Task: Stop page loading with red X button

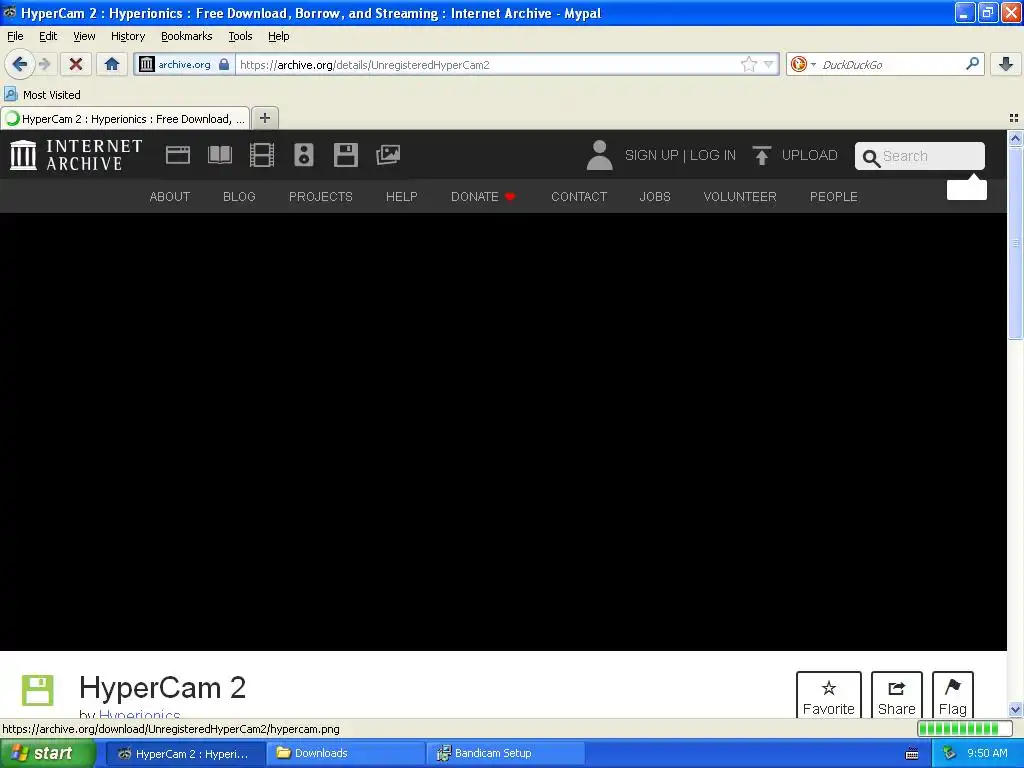Action: coord(76,64)
